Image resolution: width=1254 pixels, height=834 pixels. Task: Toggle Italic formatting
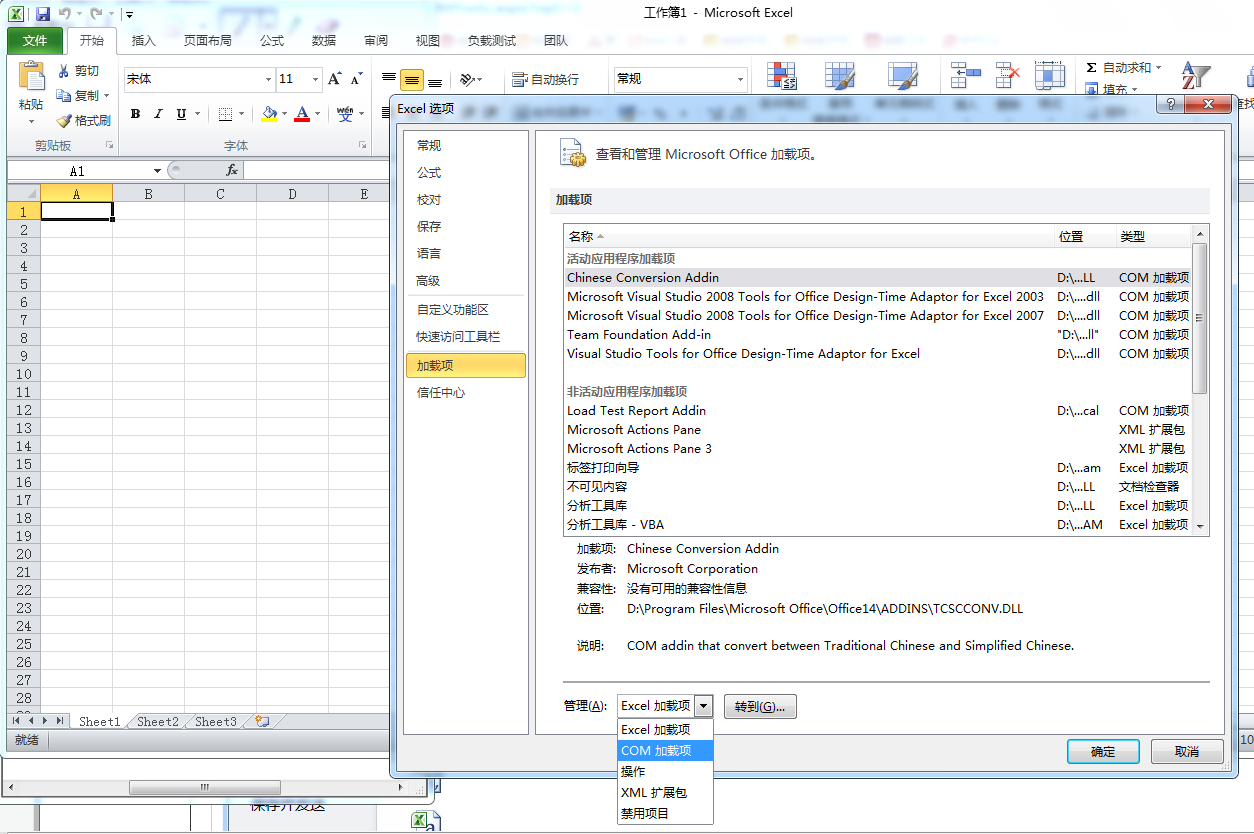tap(158, 114)
